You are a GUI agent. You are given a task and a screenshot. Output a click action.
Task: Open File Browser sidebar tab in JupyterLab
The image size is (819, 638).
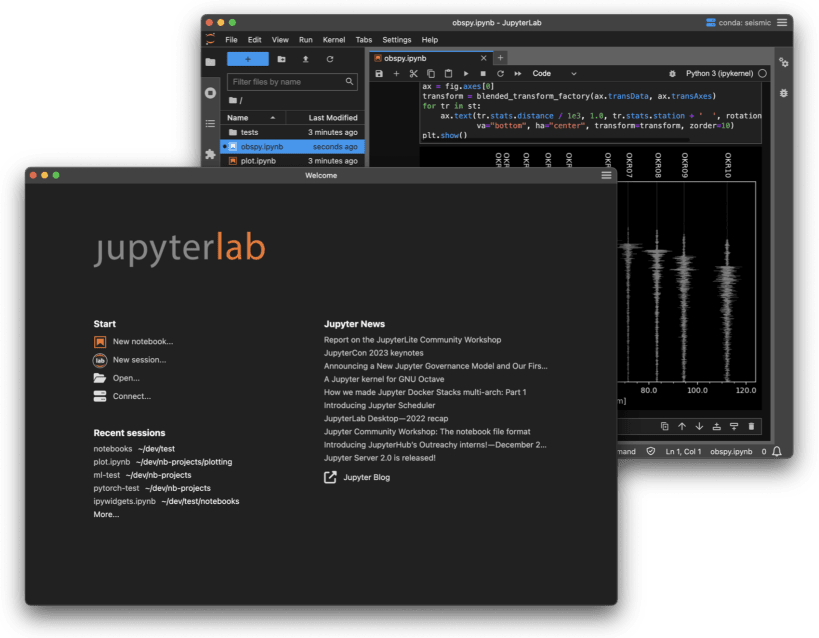pos(210,62)
